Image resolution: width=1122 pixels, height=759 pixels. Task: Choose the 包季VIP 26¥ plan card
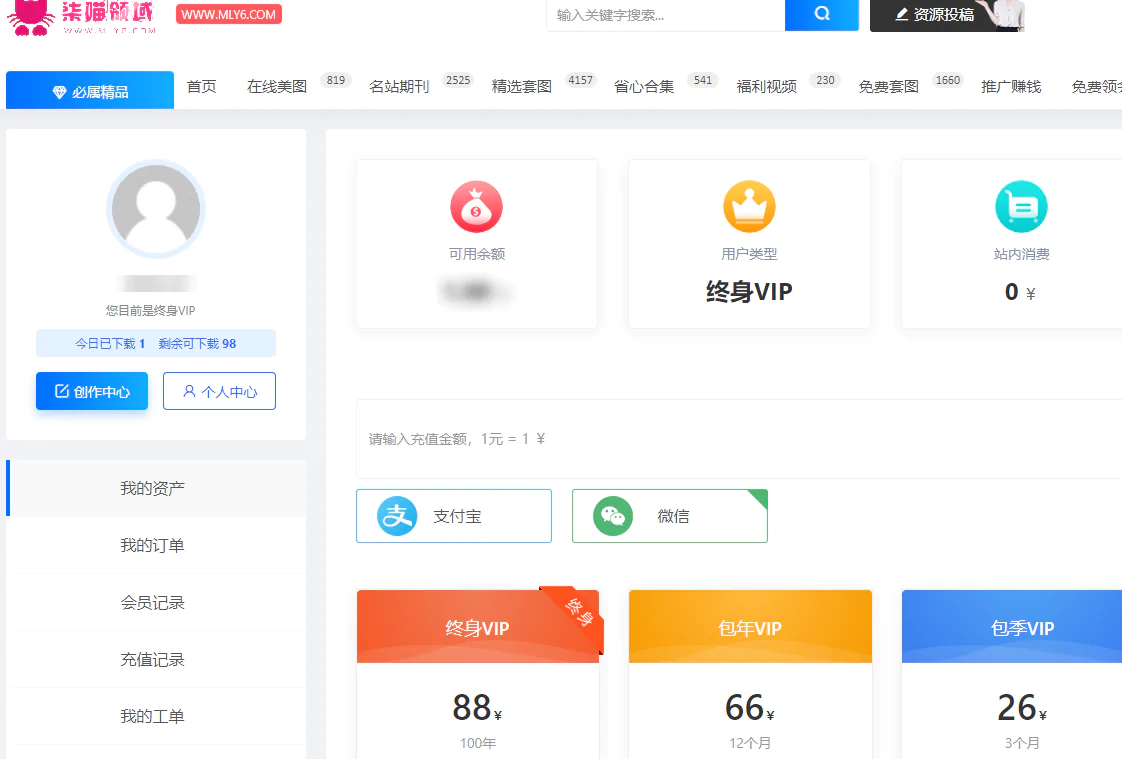[1012, 674]
